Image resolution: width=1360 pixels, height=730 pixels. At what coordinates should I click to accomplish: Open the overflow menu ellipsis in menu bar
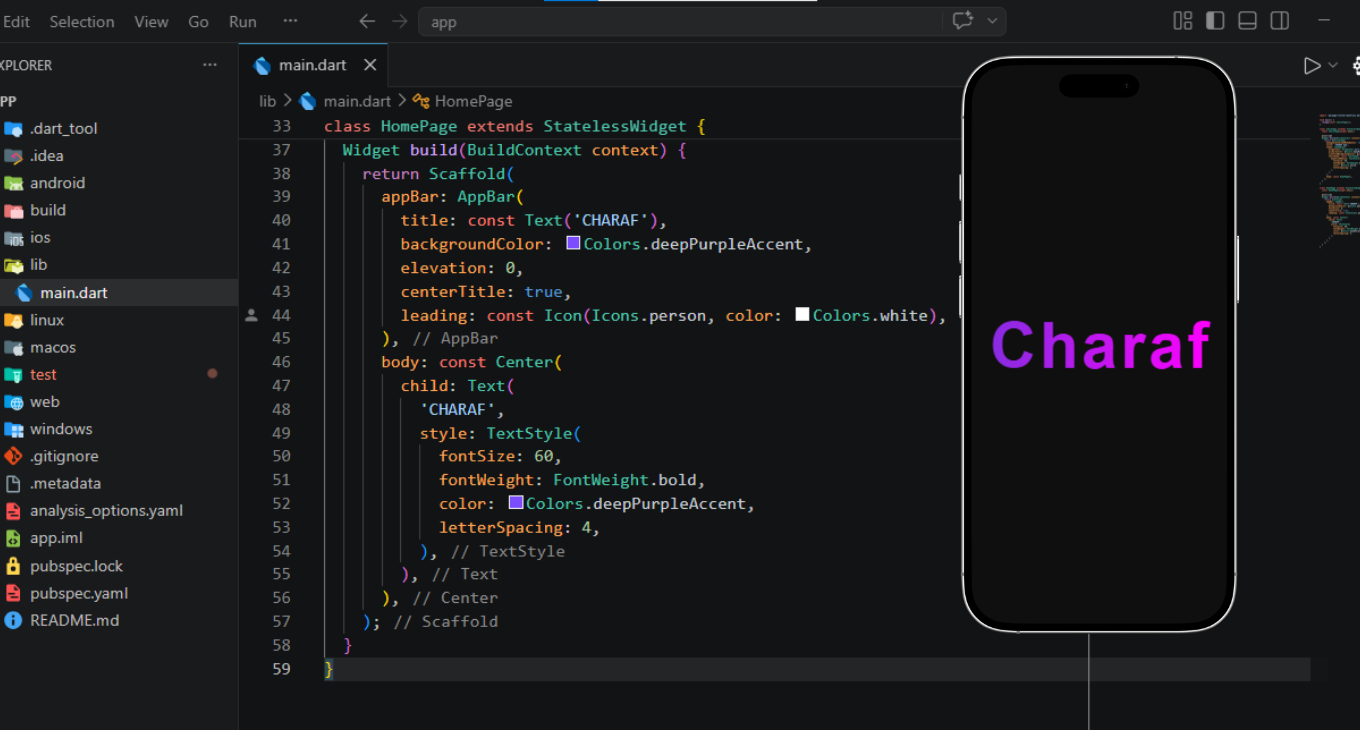[290, 21]
